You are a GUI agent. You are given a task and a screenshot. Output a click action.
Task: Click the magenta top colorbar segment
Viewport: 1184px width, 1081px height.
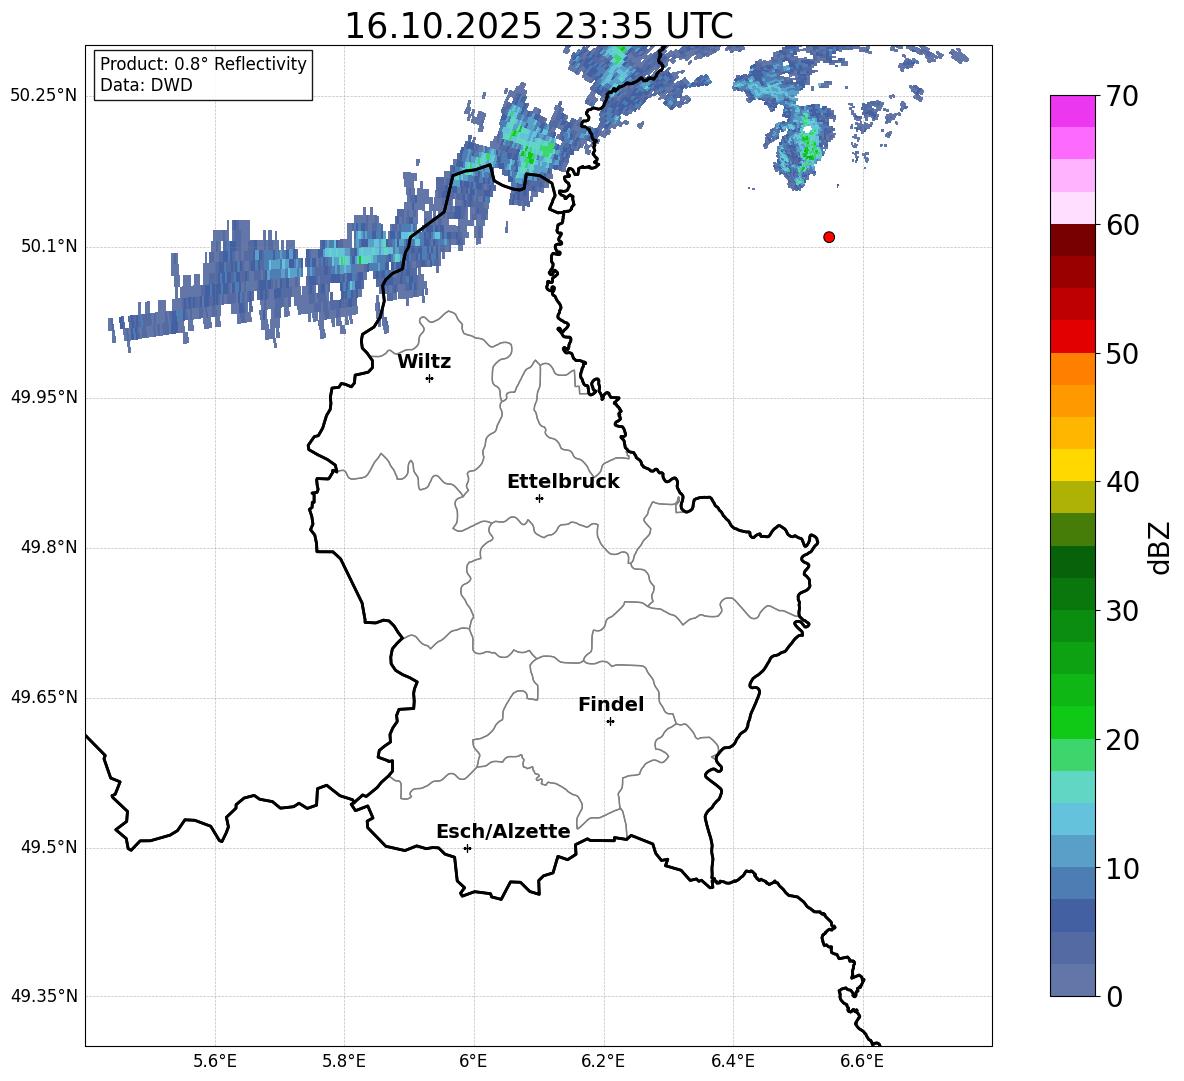[1073, 111]
